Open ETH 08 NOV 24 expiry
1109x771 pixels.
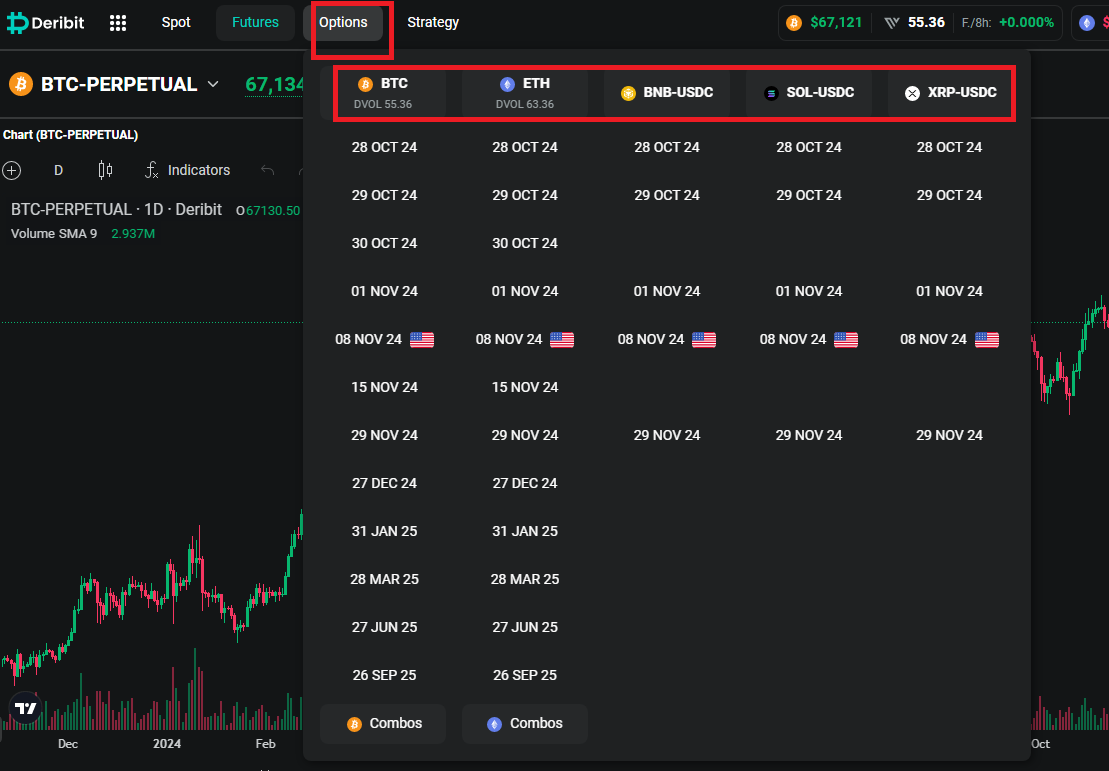pyautogui.click(x=525, y=340)
